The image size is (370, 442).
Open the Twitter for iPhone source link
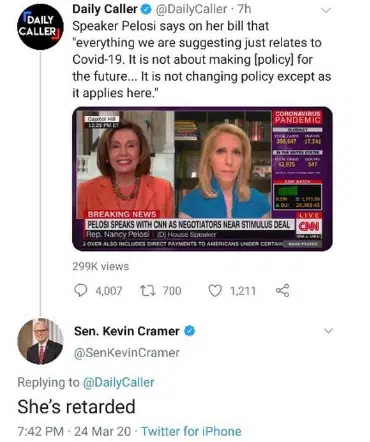[191, 431]
